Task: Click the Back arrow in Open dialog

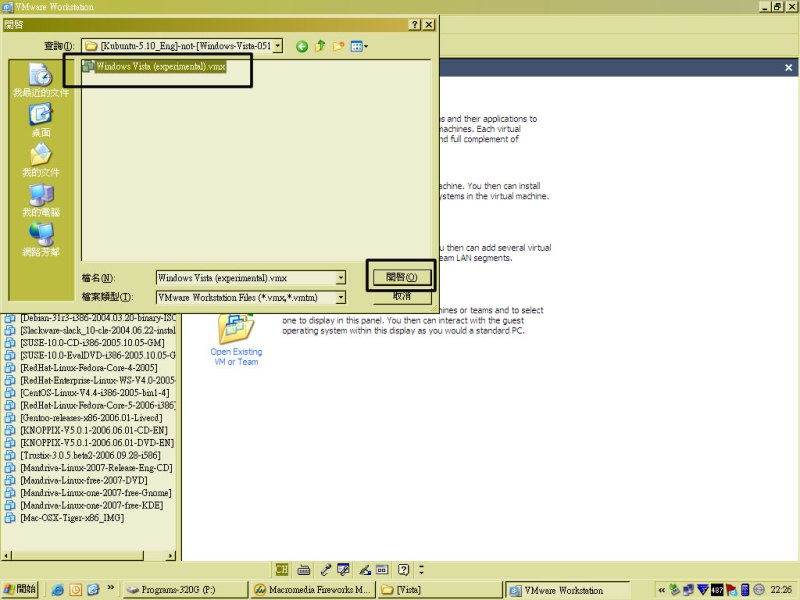Action: [302, 46]
